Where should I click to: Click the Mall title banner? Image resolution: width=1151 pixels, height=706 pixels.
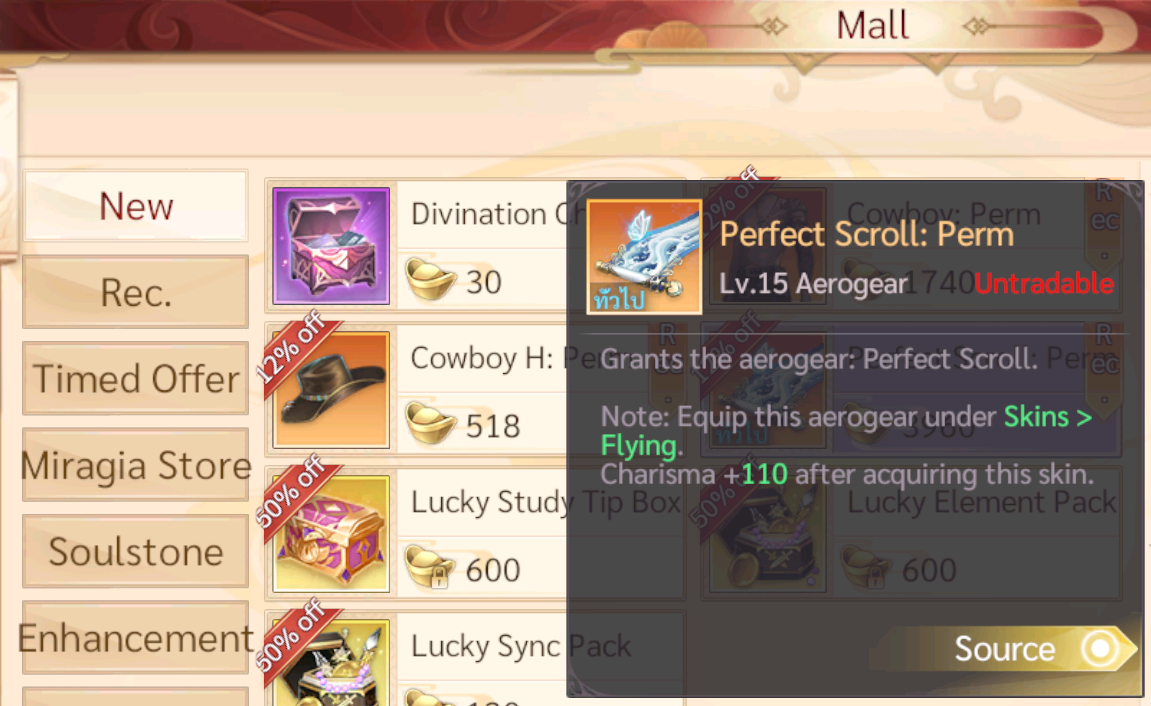click(873, 26)
